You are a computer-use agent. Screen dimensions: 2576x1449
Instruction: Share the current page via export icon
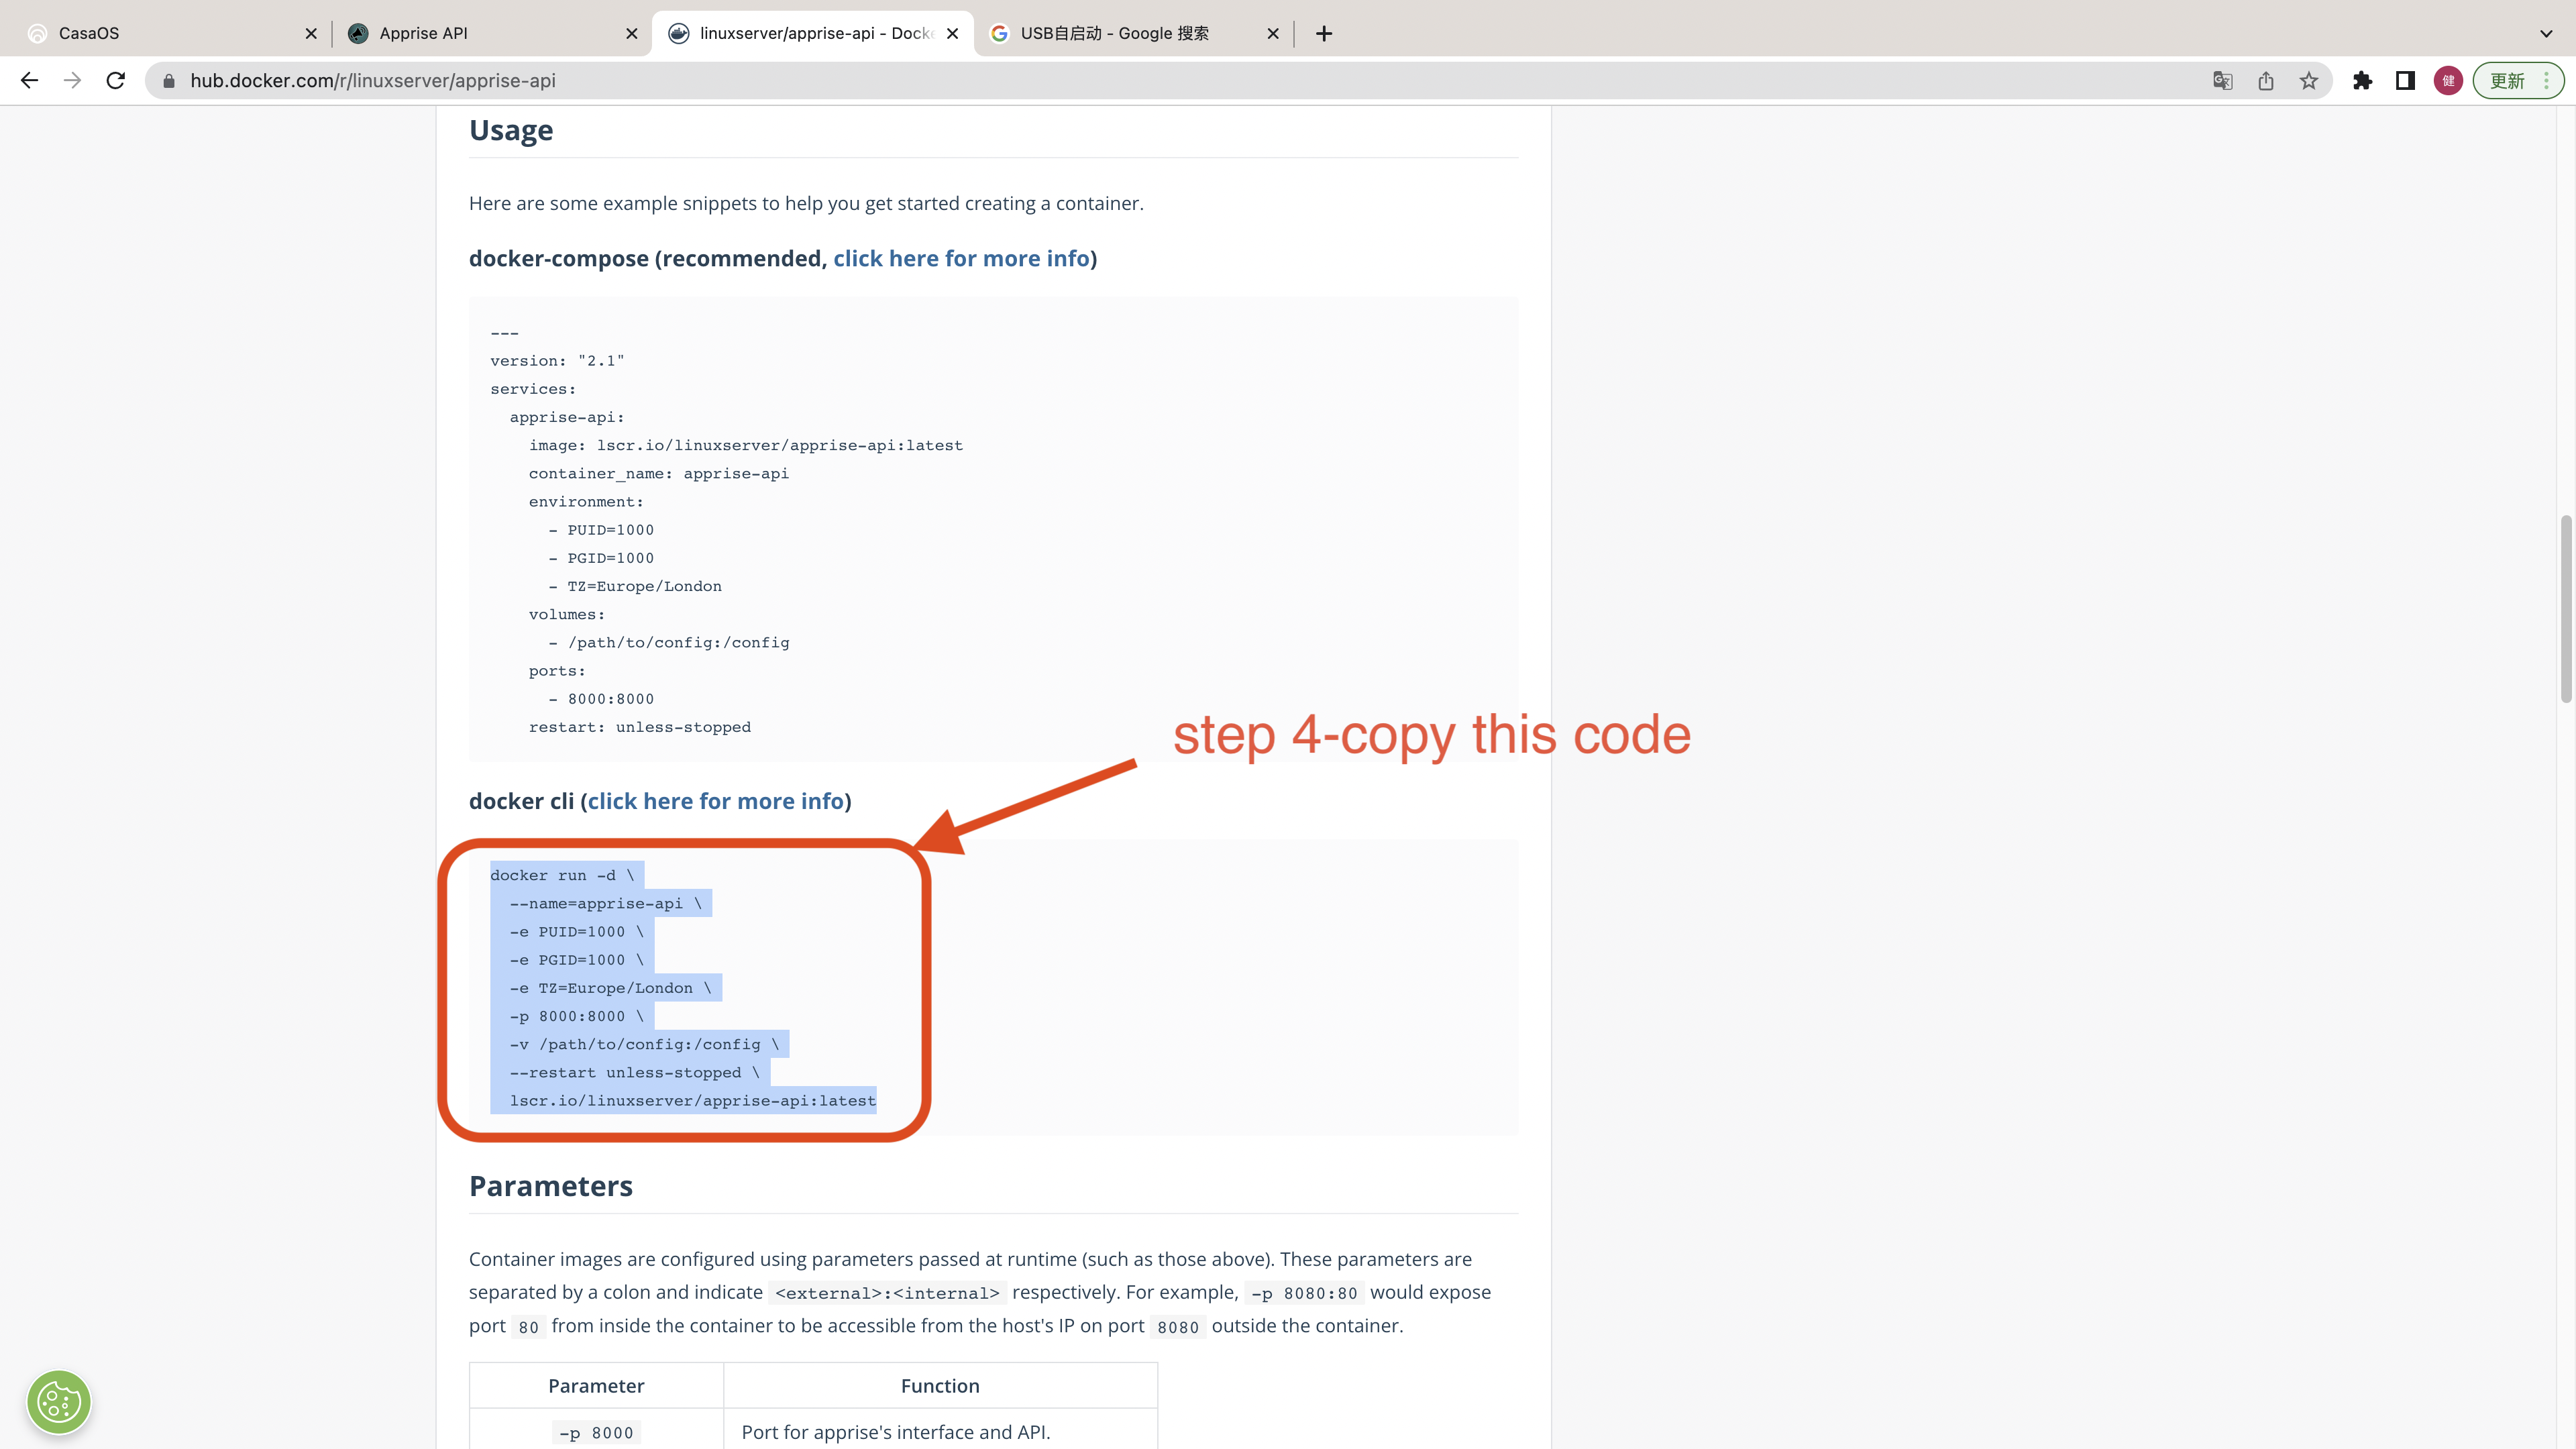[2266, 80]
